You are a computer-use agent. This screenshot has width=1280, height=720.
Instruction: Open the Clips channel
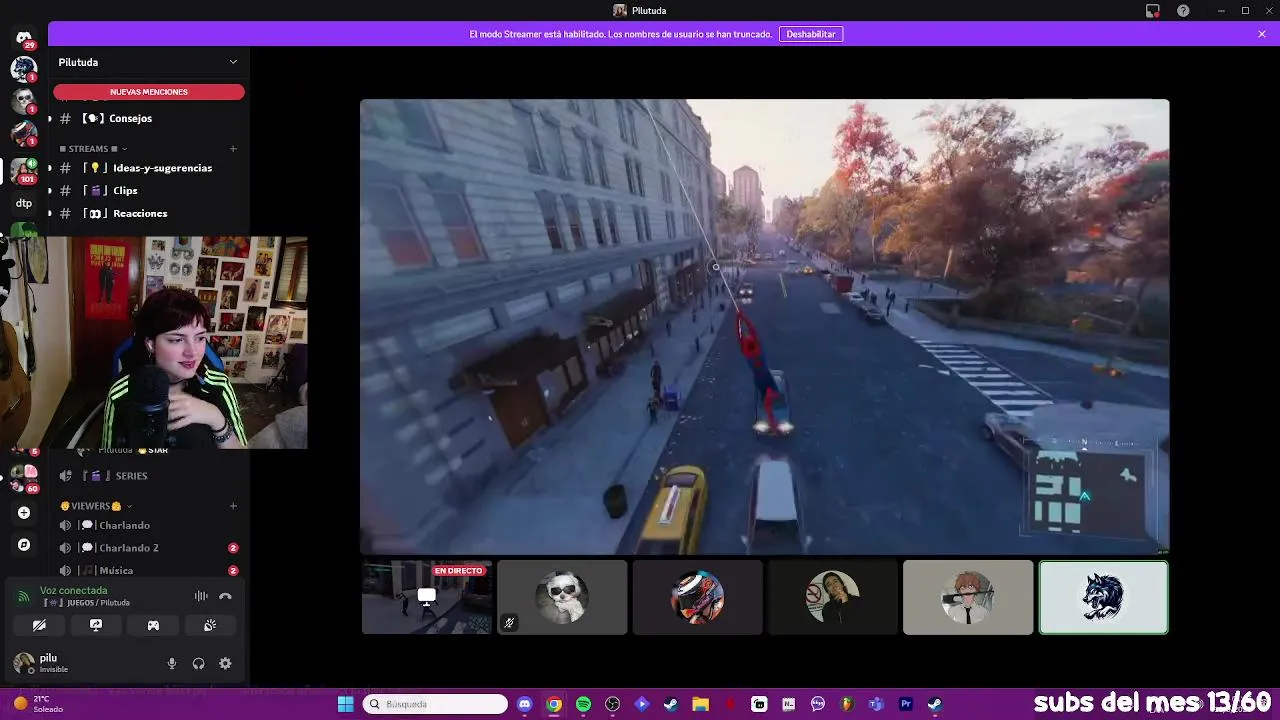(x=148, y=190)
